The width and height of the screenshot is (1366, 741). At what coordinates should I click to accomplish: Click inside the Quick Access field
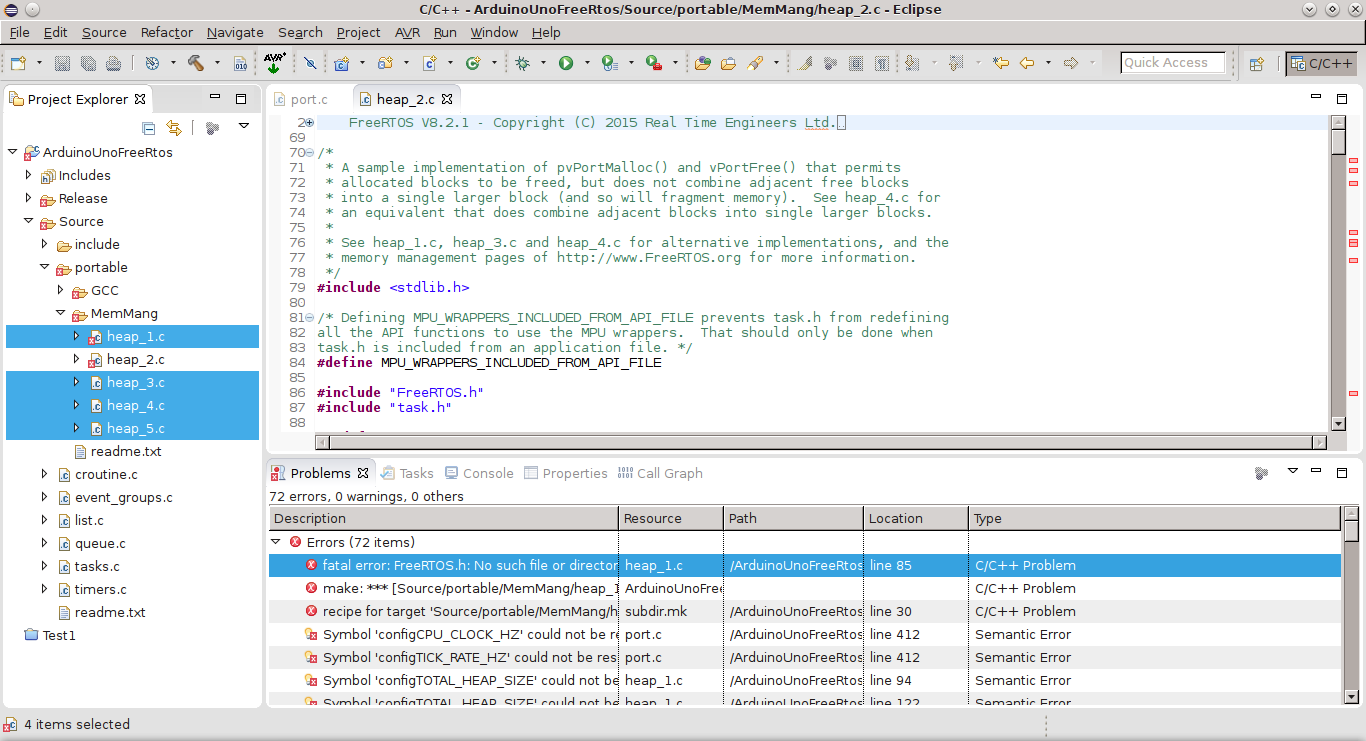point(1172,62)
